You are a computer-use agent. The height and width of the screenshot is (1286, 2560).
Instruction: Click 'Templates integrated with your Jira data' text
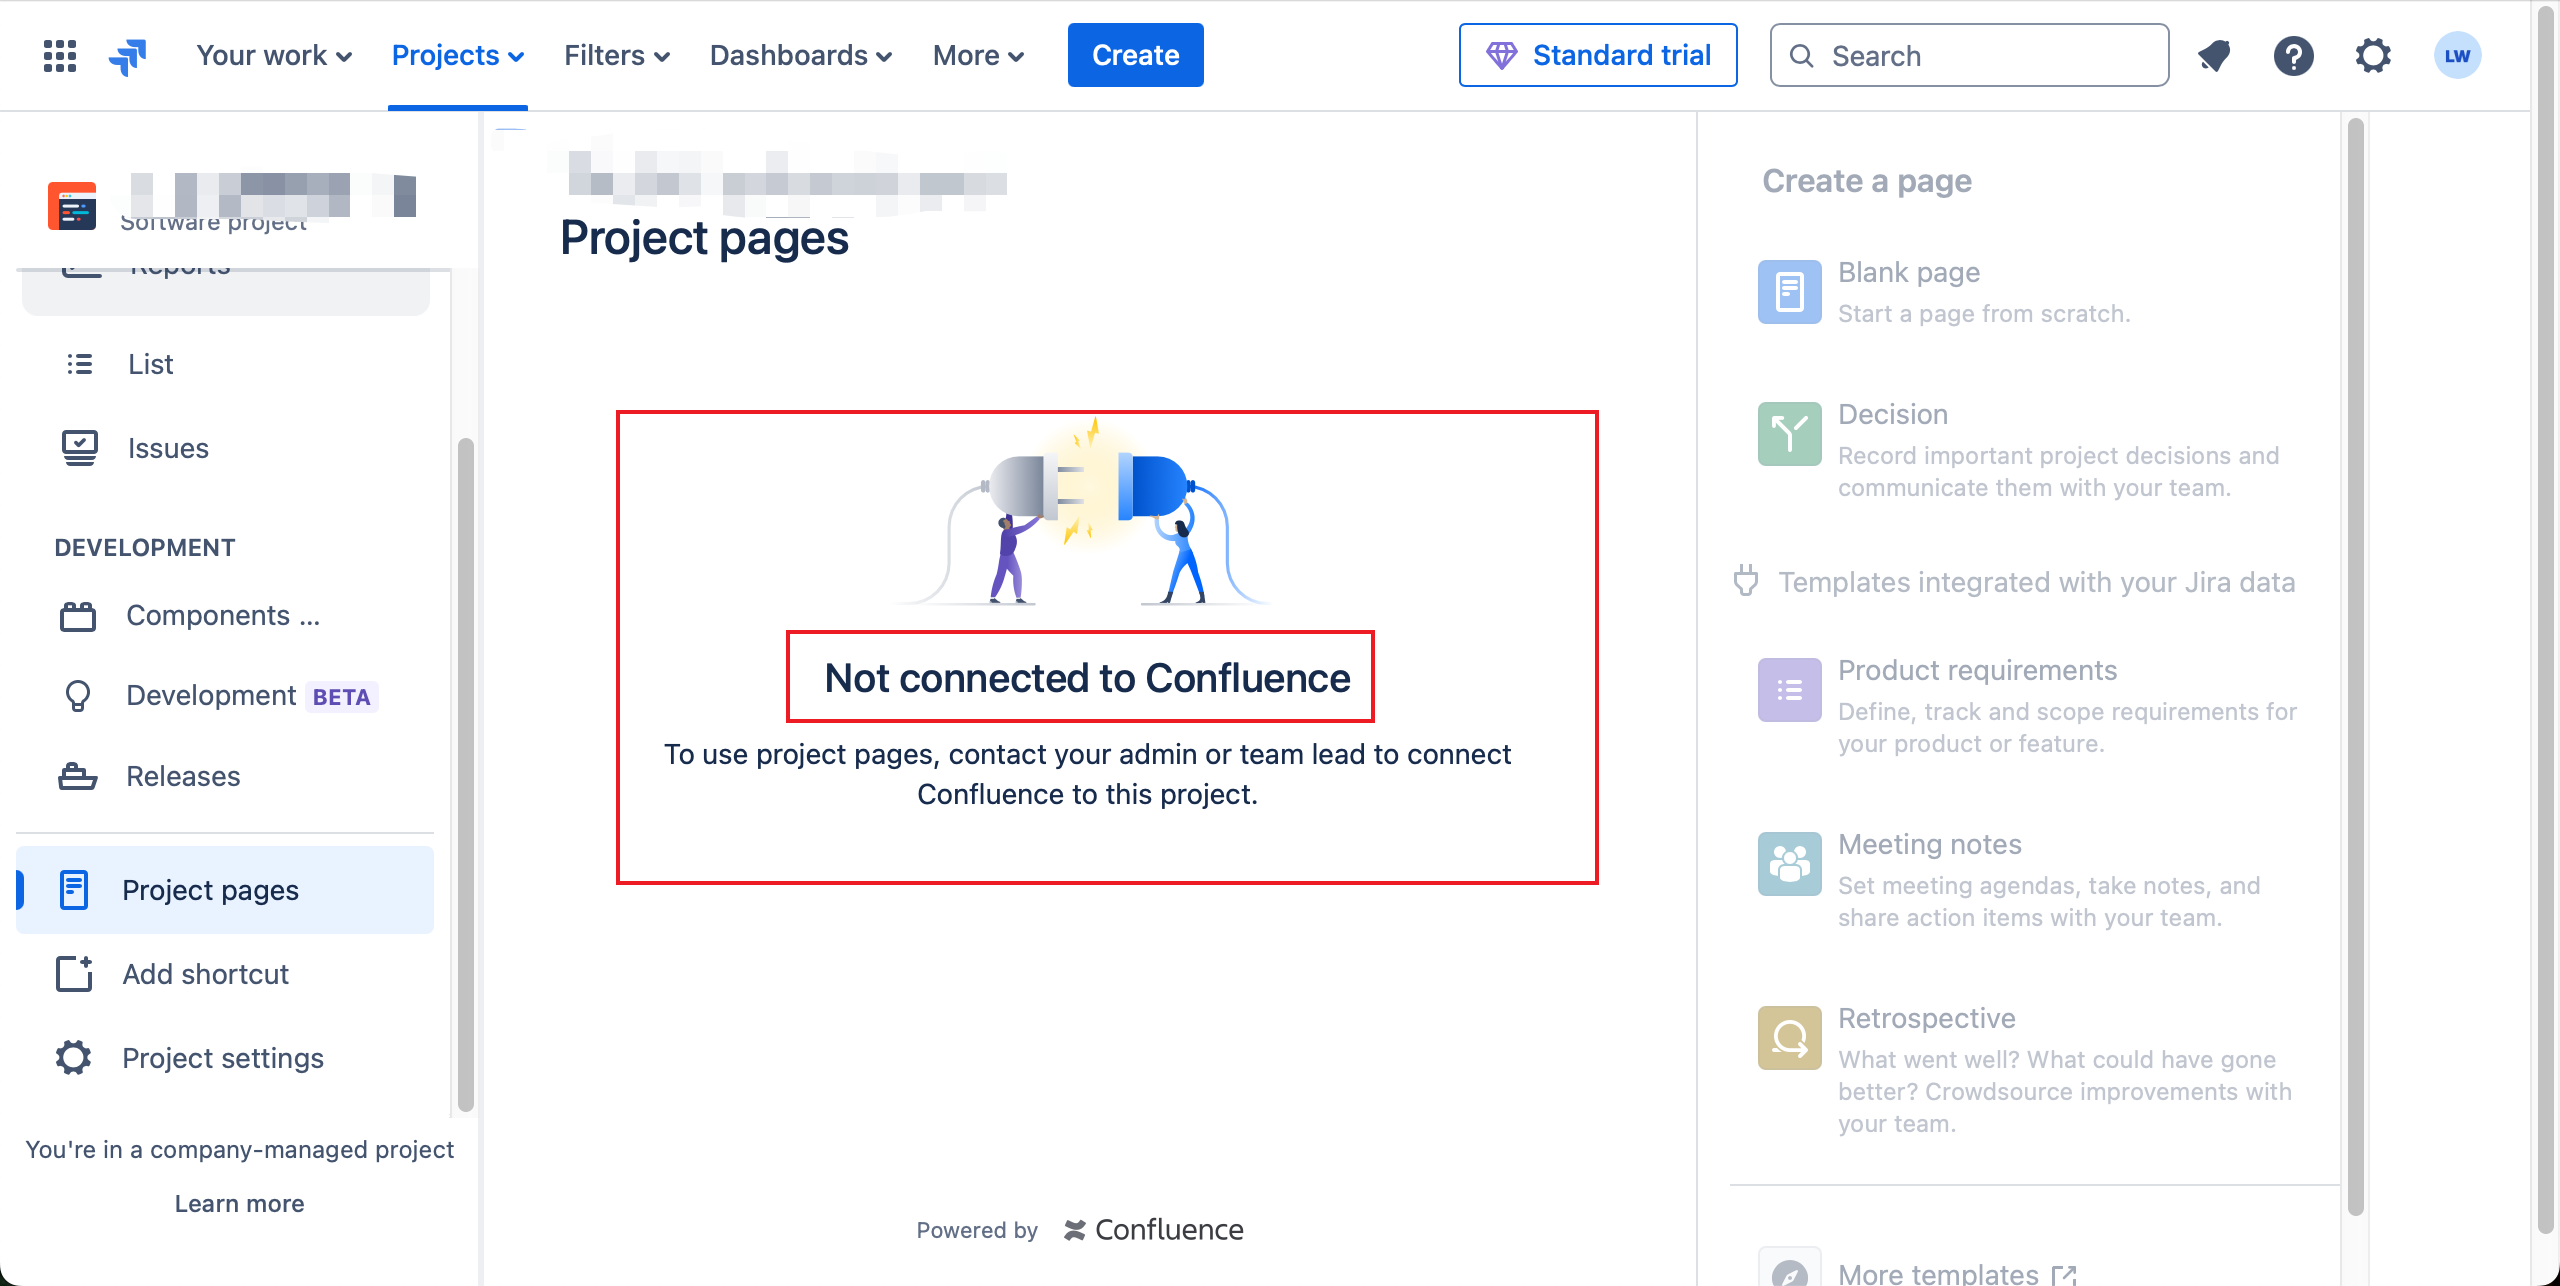tap(2036, 582)
